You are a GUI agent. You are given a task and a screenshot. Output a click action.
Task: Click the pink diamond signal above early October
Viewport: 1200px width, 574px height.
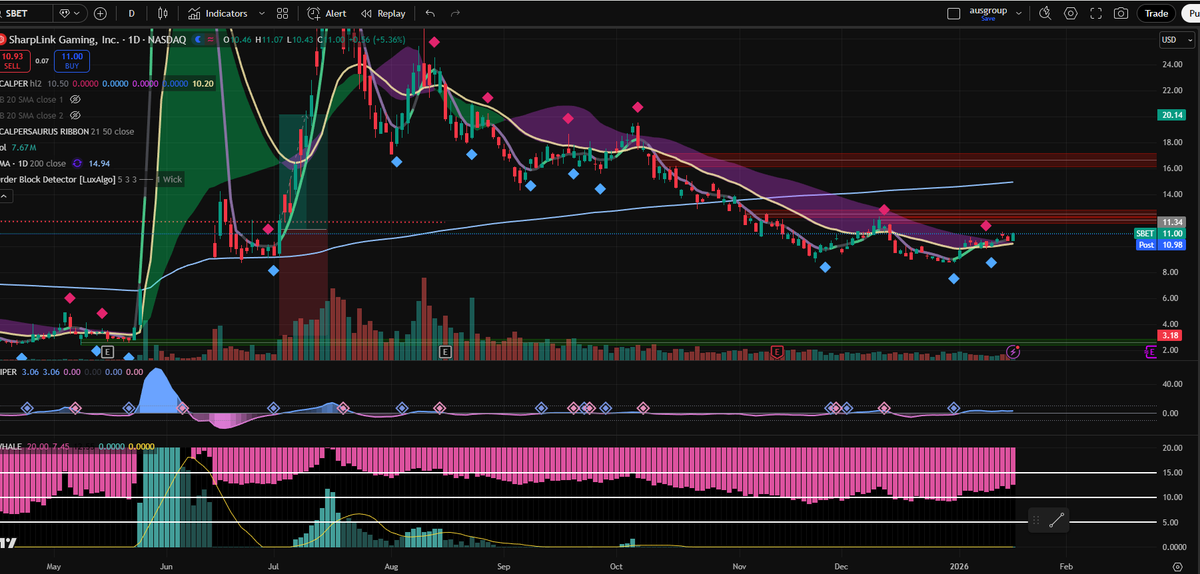tap(637, 107)
